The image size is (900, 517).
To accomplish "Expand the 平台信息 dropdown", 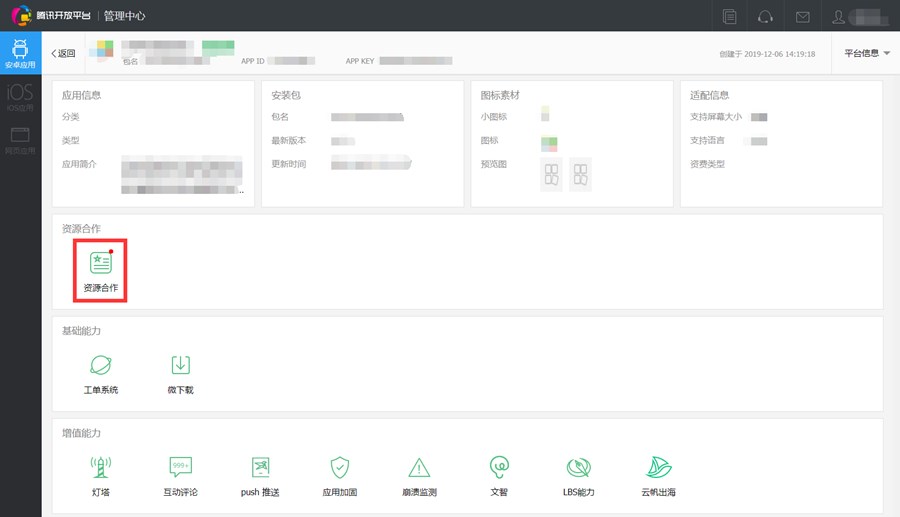I will (x=866, y=53).
